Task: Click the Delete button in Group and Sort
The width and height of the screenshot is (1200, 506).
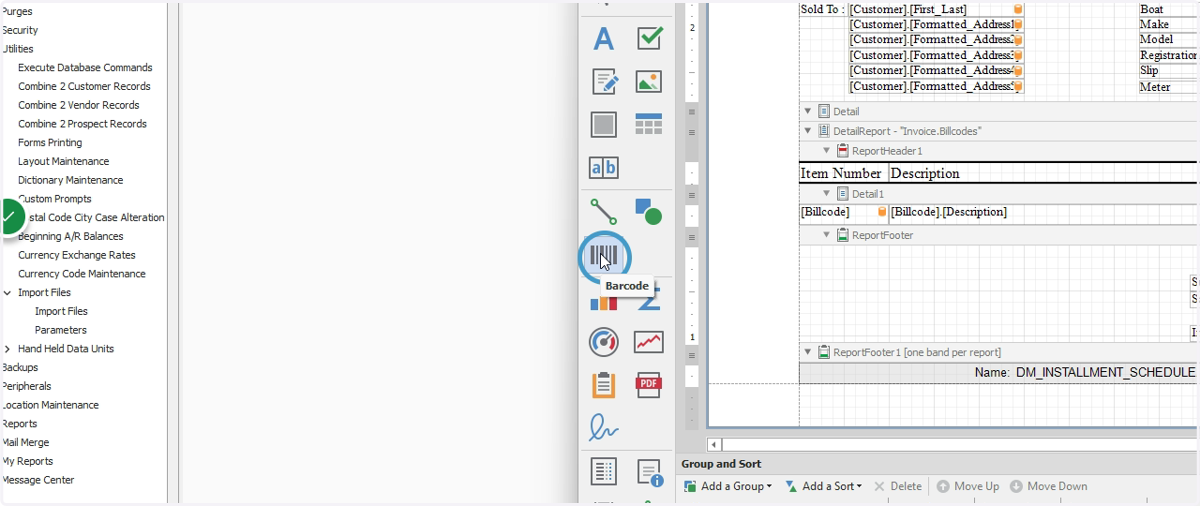Action: tap(898, 486)
